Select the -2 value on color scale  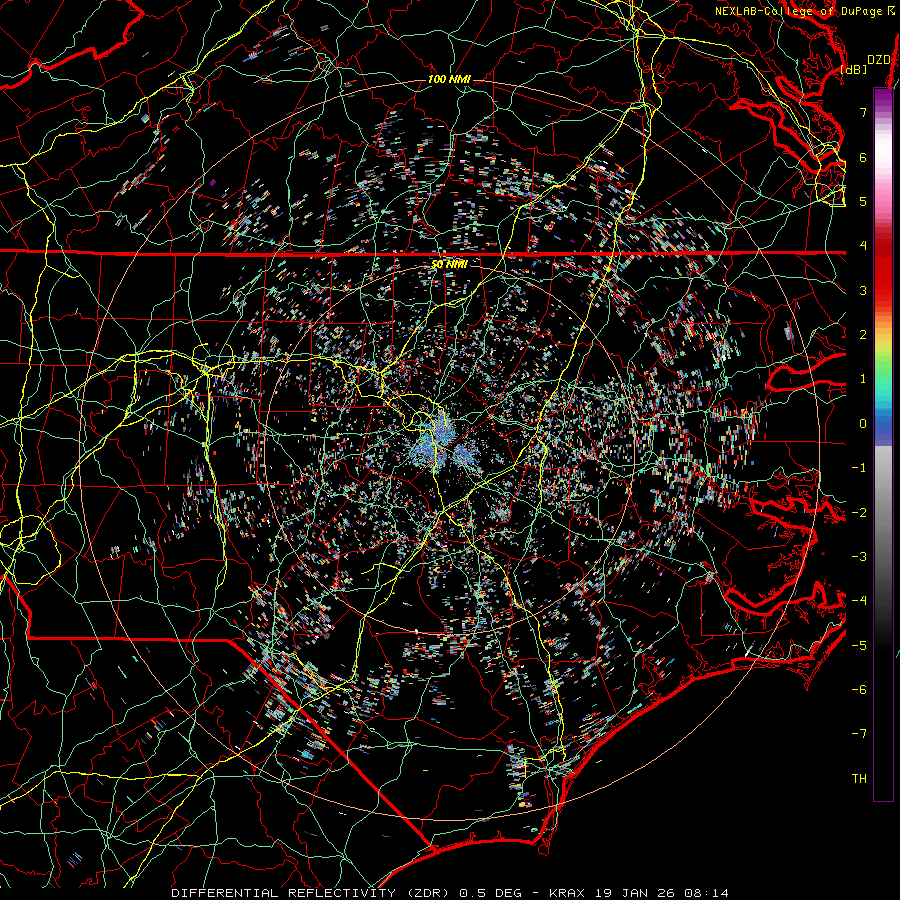[859, 512]
